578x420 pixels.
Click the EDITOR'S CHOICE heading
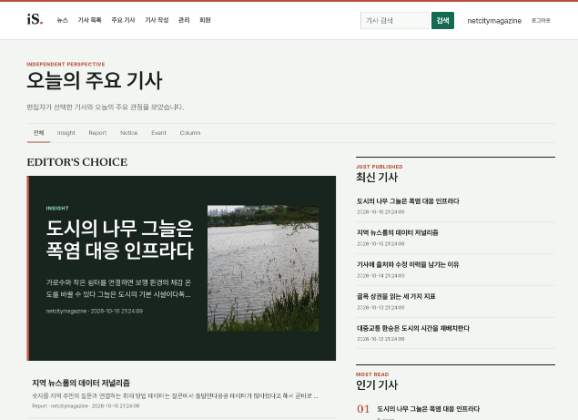77,162
